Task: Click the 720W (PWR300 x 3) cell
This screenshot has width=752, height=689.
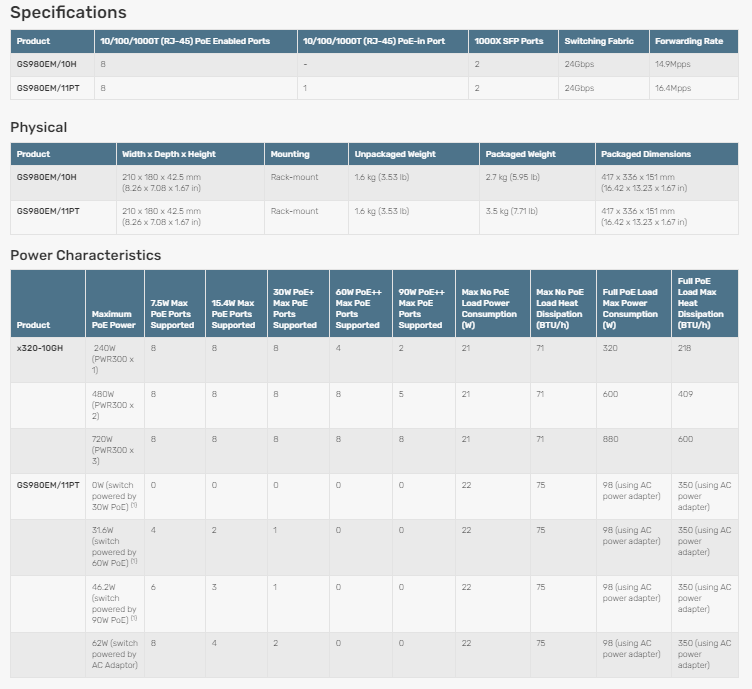Action: coord(113,451)
